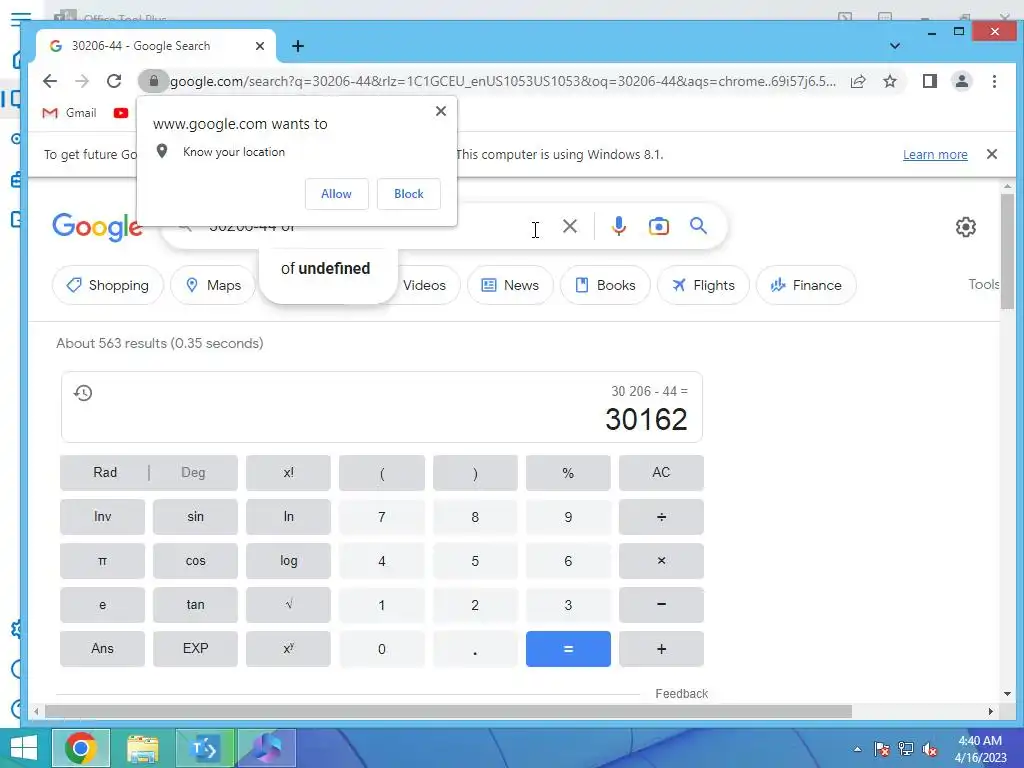Toggle the Inv inverse functions key
Image resolution: width=1024 pixels, height=768 pixels.
coord(103,517)
